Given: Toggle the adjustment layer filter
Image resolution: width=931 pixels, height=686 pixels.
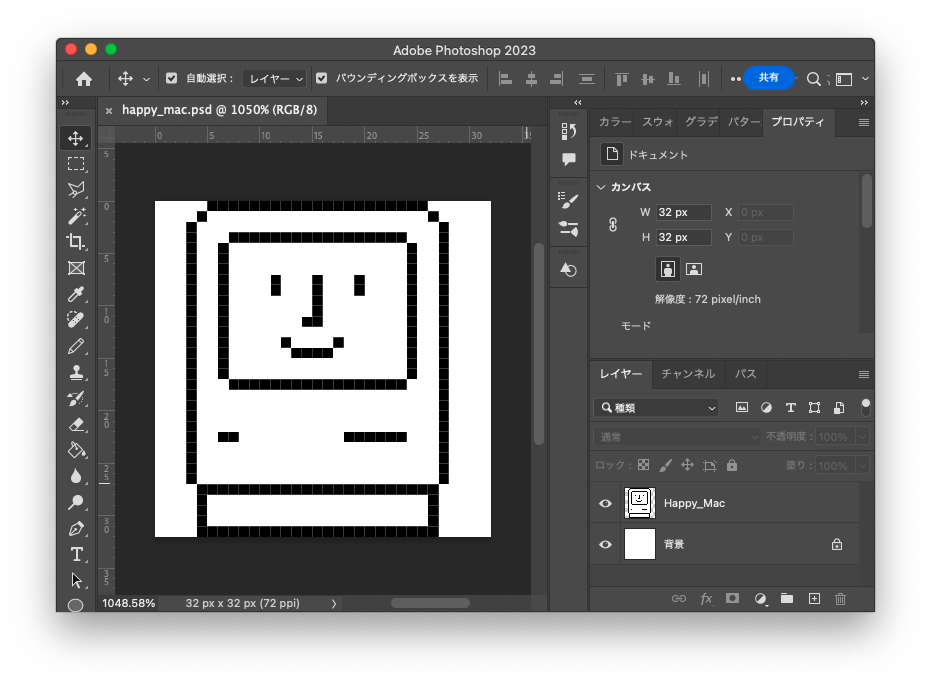Looking at the screenshot, I should [x=767, y=407].
